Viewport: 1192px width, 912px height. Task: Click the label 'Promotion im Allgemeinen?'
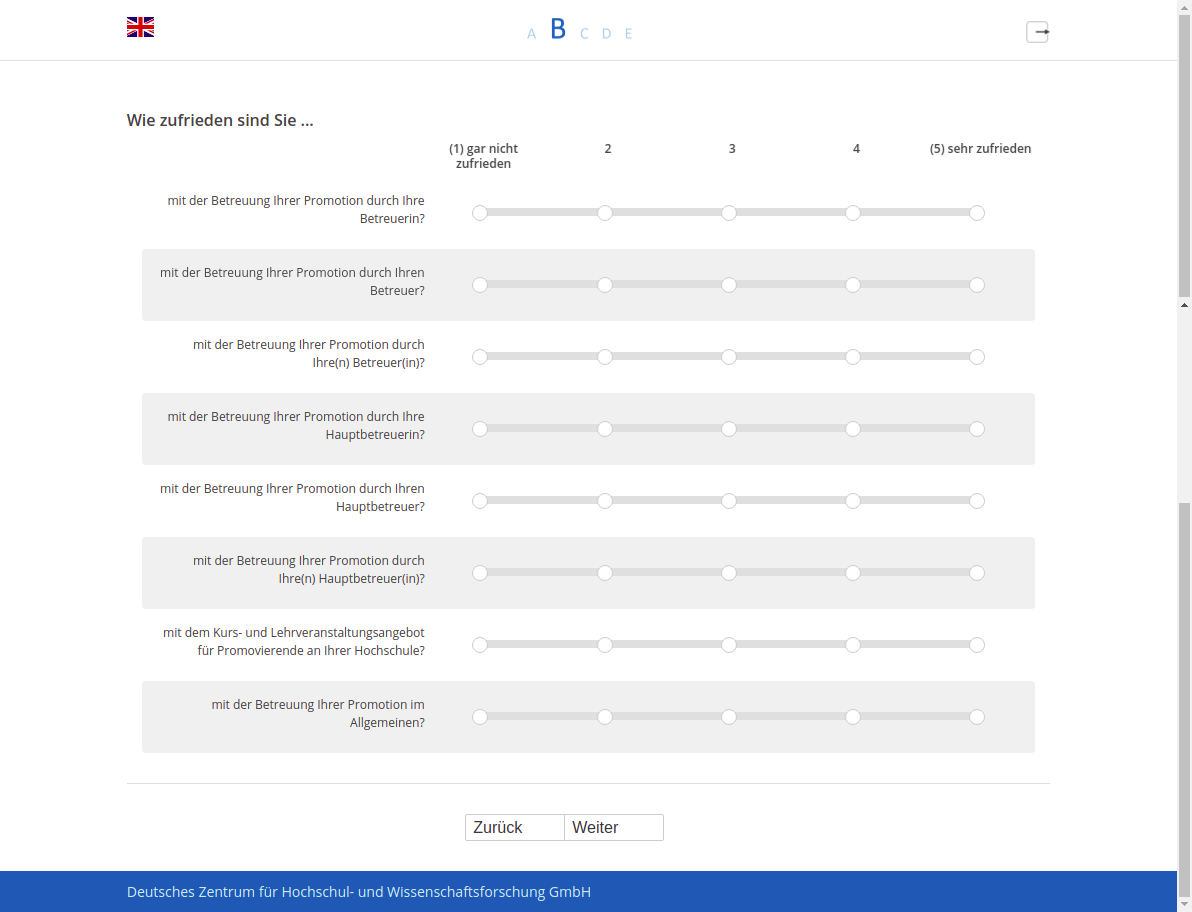(318, 714)
